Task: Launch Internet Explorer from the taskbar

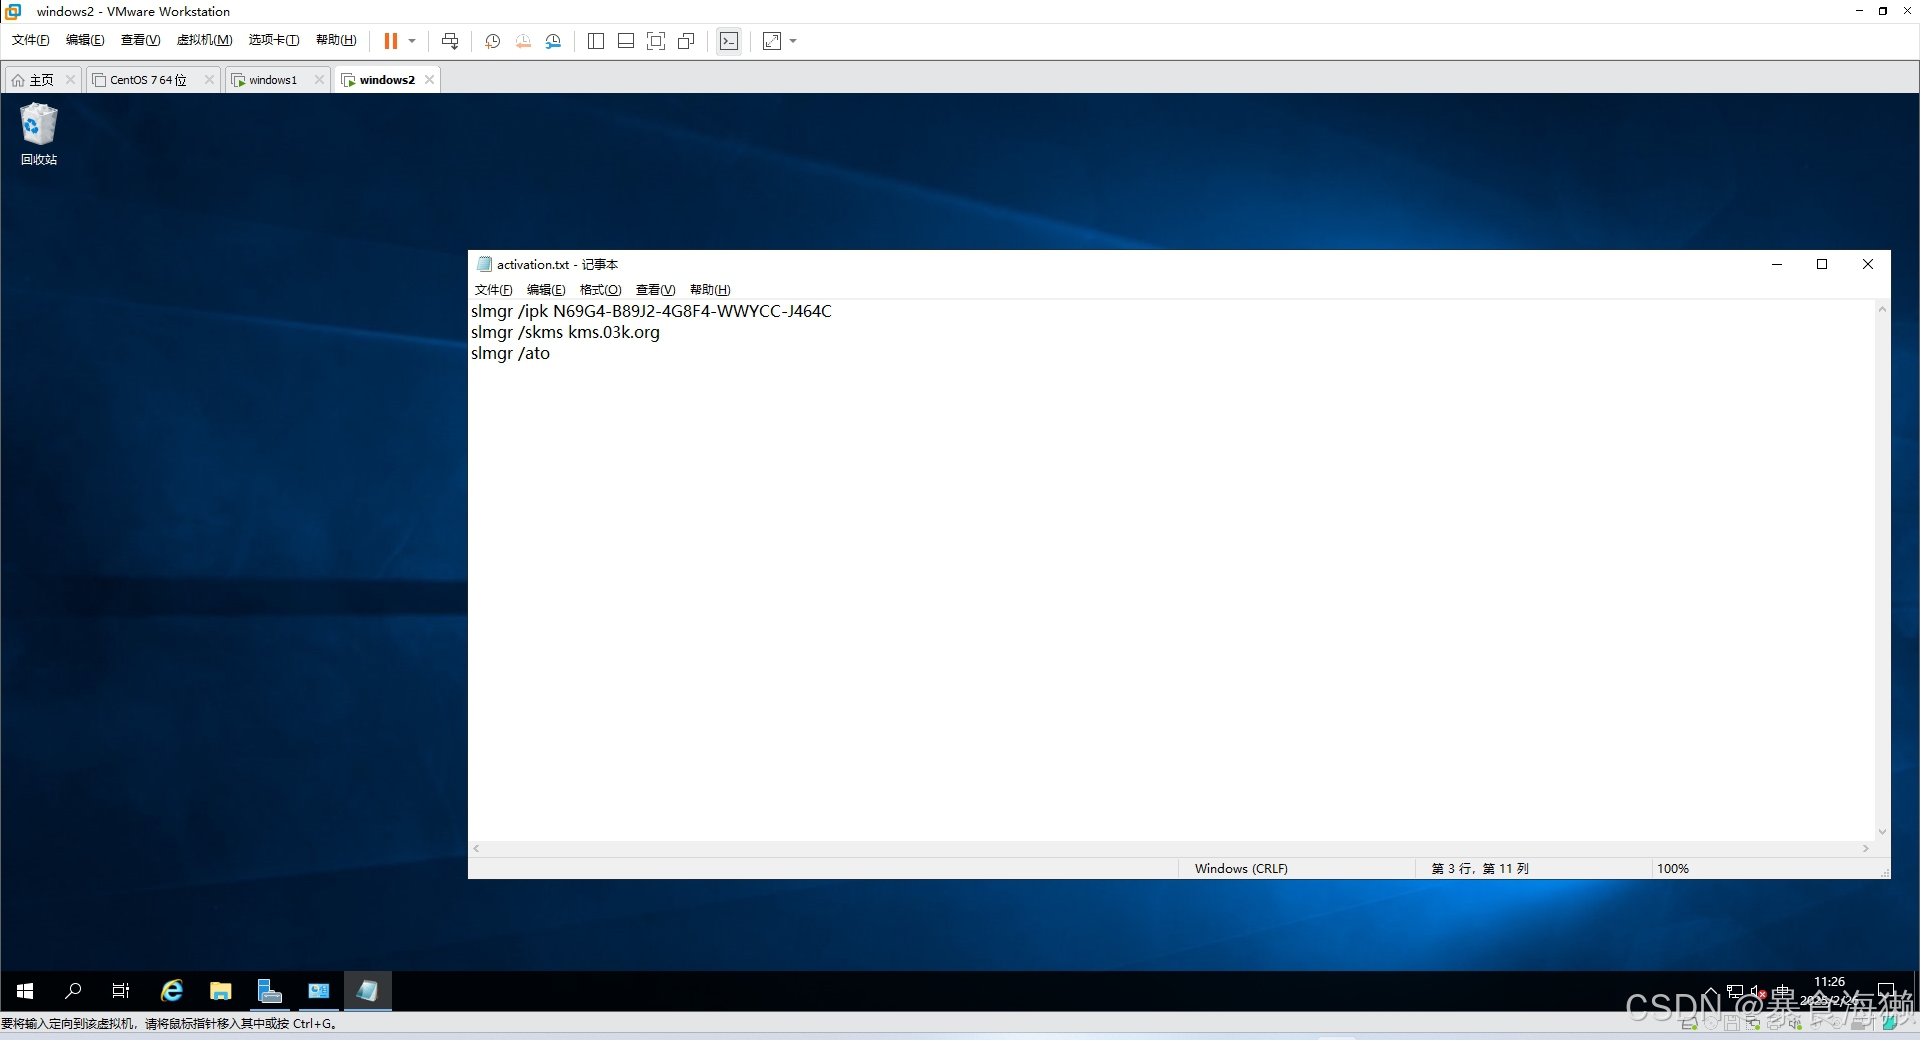Action: coord(172,991)
